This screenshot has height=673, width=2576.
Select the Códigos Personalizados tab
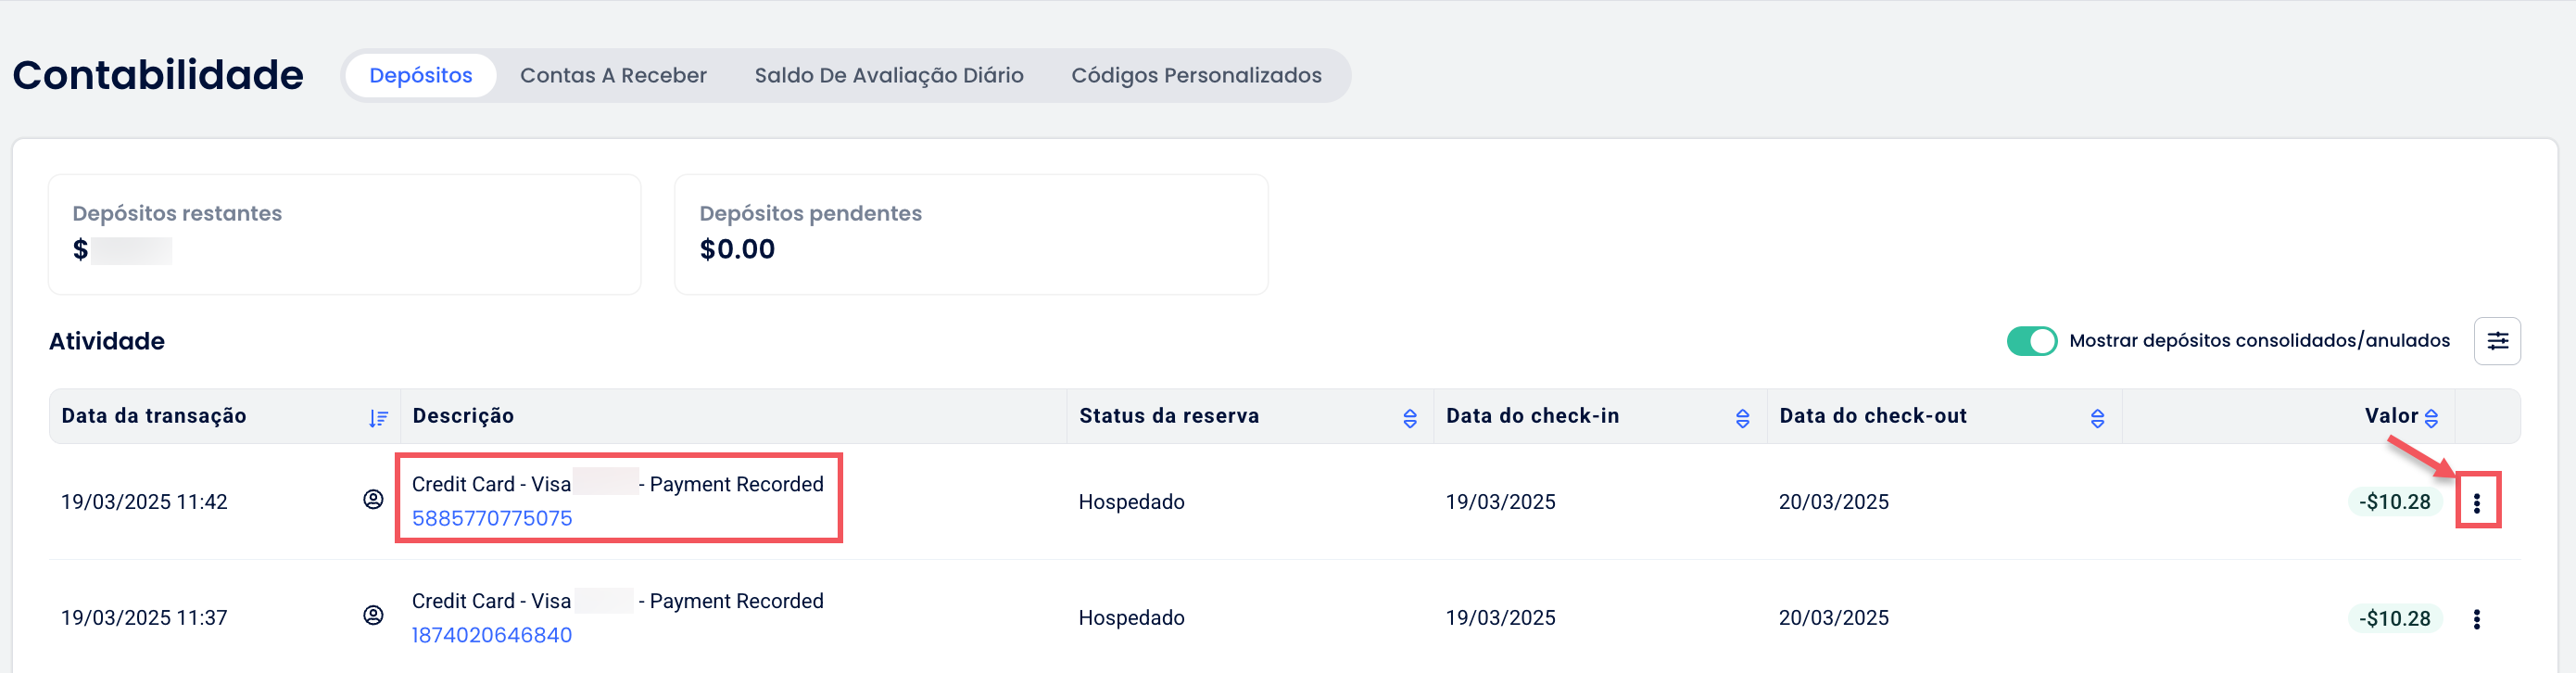[1196, 76]
